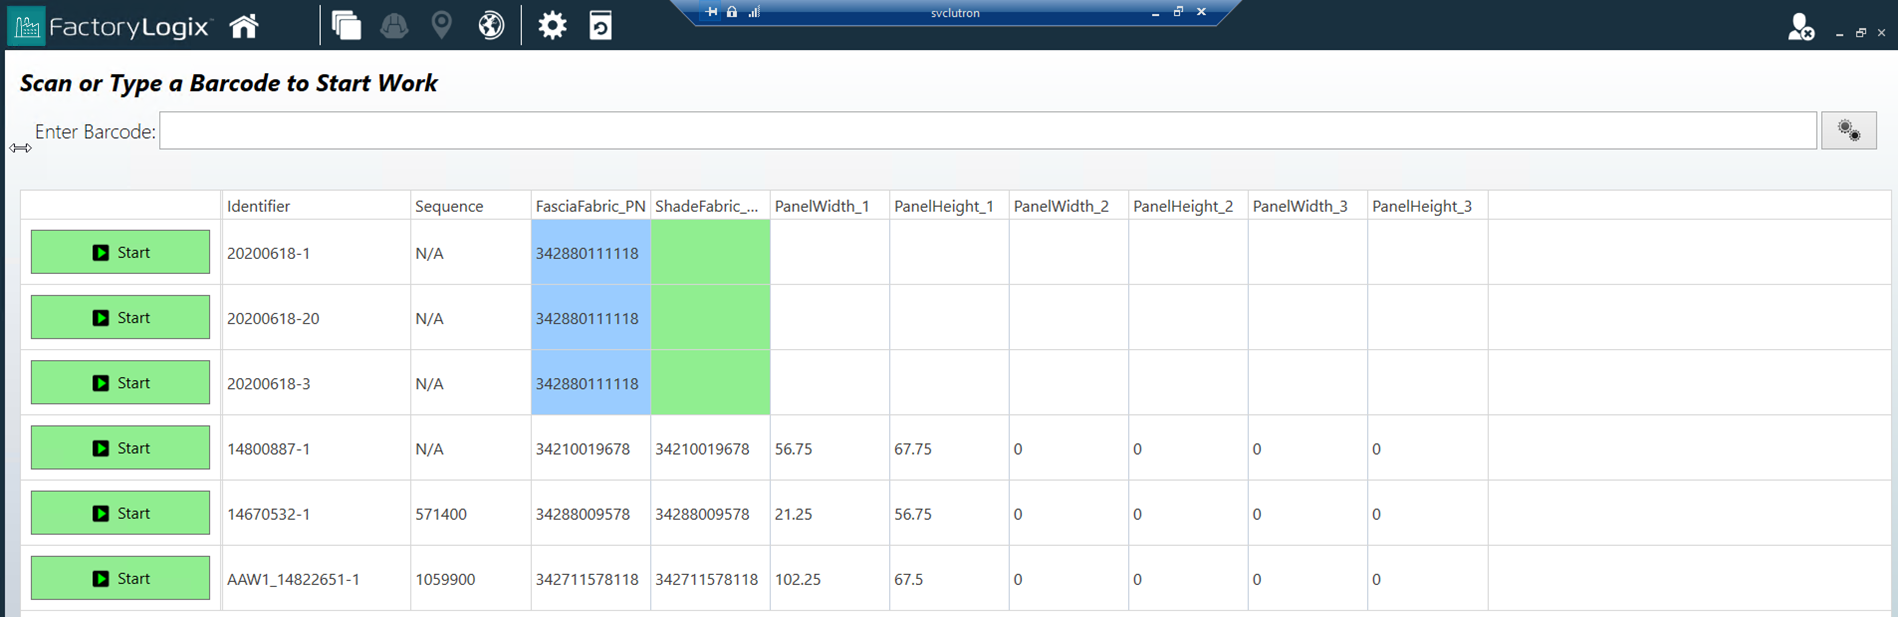1898x617 pixels.
Task: Click the user log-off icon
Action: point(1800,27)
